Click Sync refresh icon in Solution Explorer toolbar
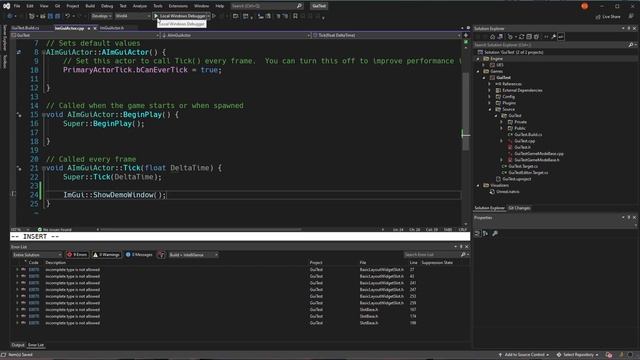The width and height of the screenshot is (640, 360). (x=521, y=37)
